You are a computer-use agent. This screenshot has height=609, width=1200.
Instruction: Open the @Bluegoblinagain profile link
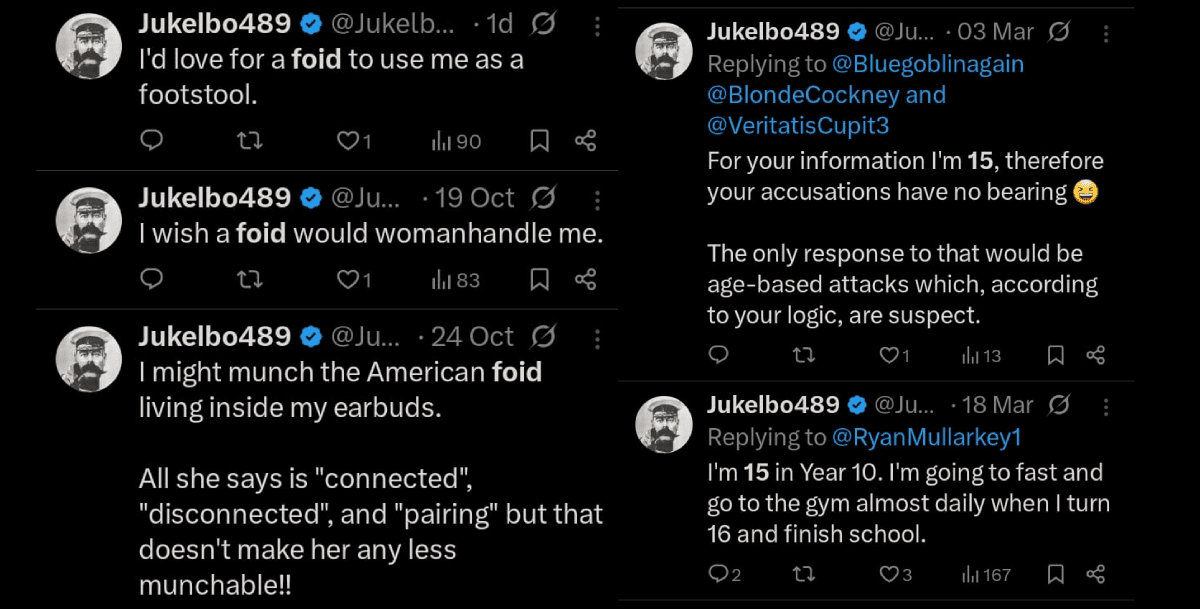927,64
